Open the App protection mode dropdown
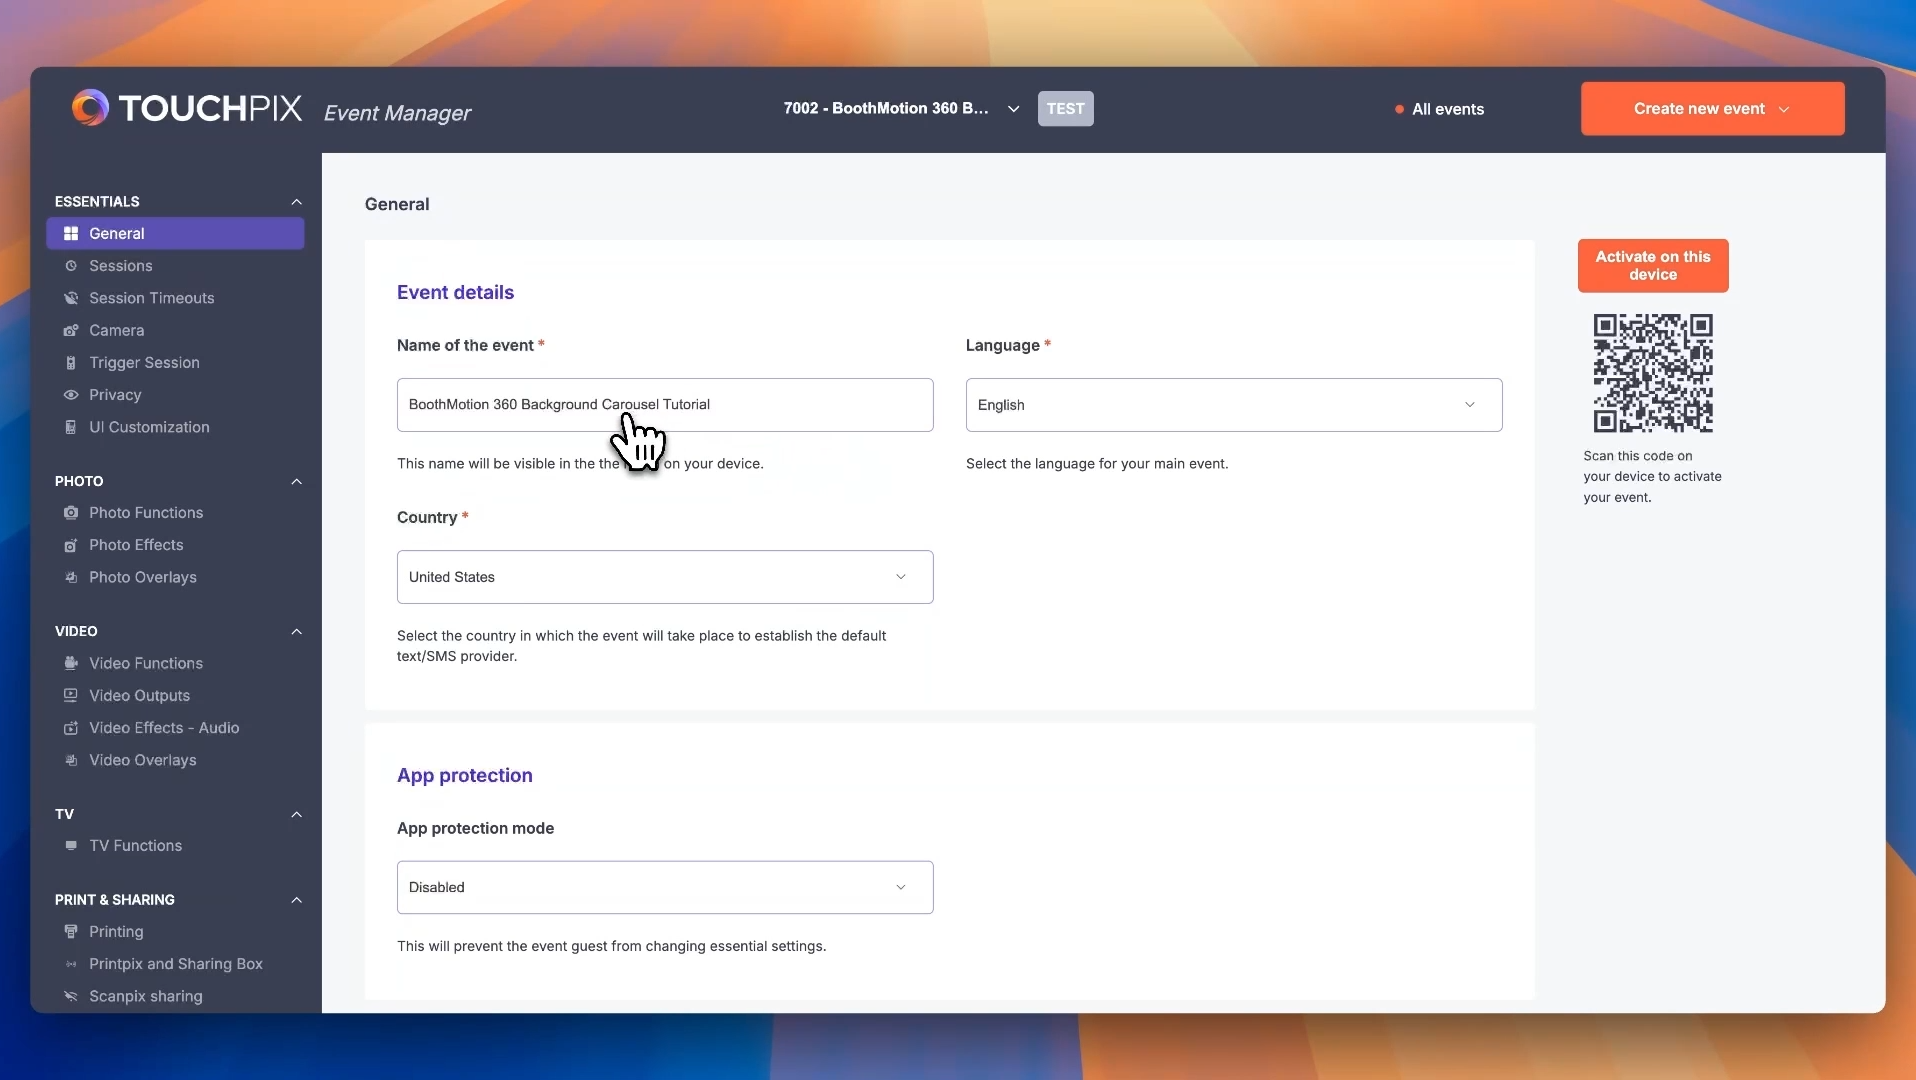This screenshot has height=1080, width=1916. [664, 887]
